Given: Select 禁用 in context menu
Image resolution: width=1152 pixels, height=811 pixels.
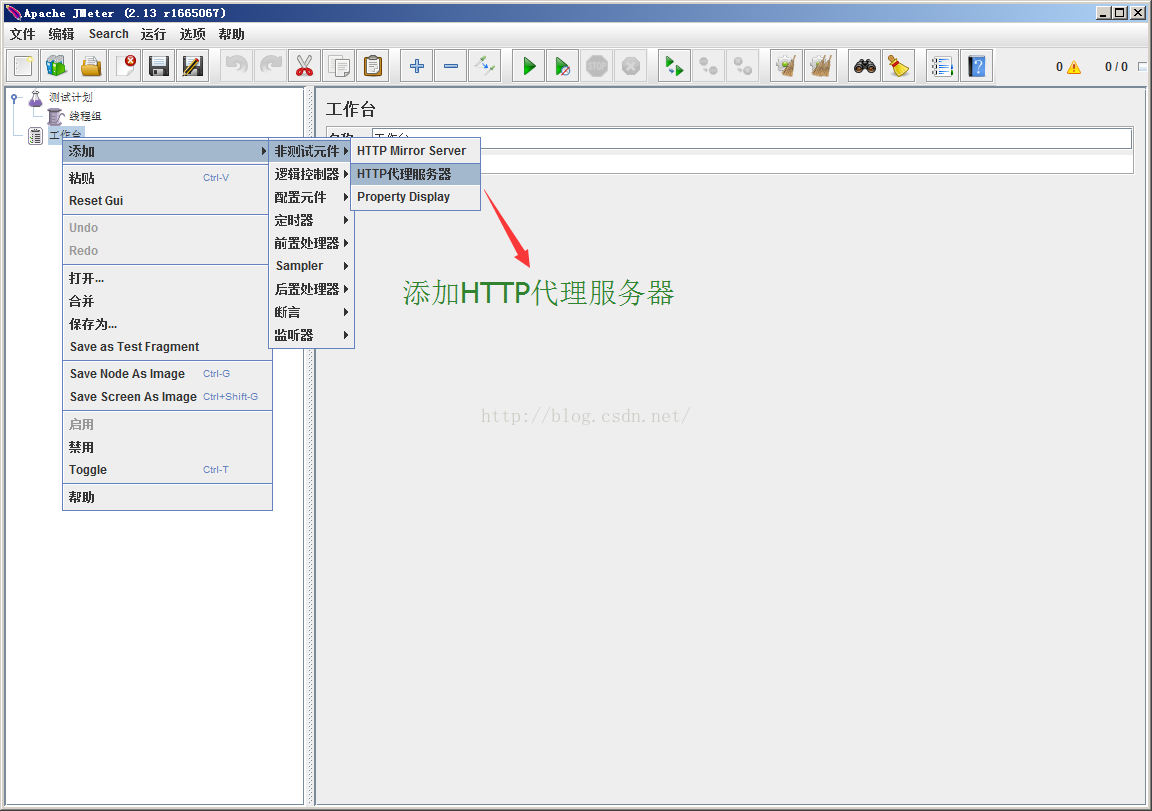Looking at the screenshot, I should pyautogui.click(x=167, y=447).
